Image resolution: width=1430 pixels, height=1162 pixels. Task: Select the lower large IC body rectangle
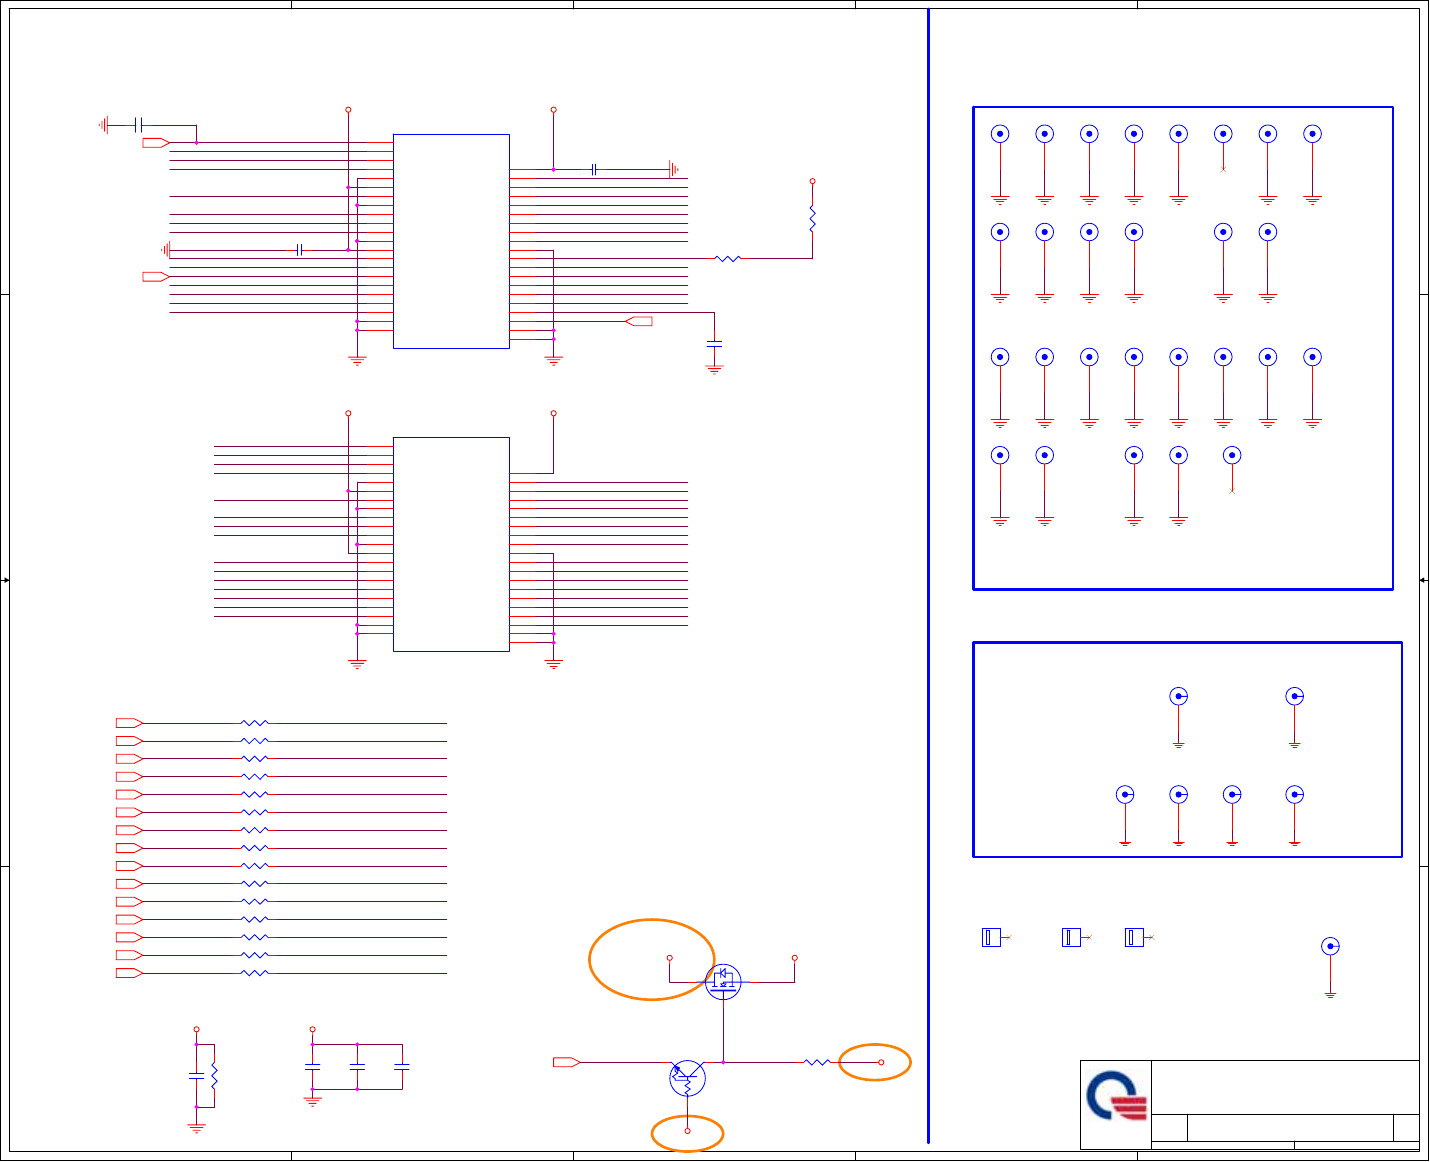(x=451, y=544)
